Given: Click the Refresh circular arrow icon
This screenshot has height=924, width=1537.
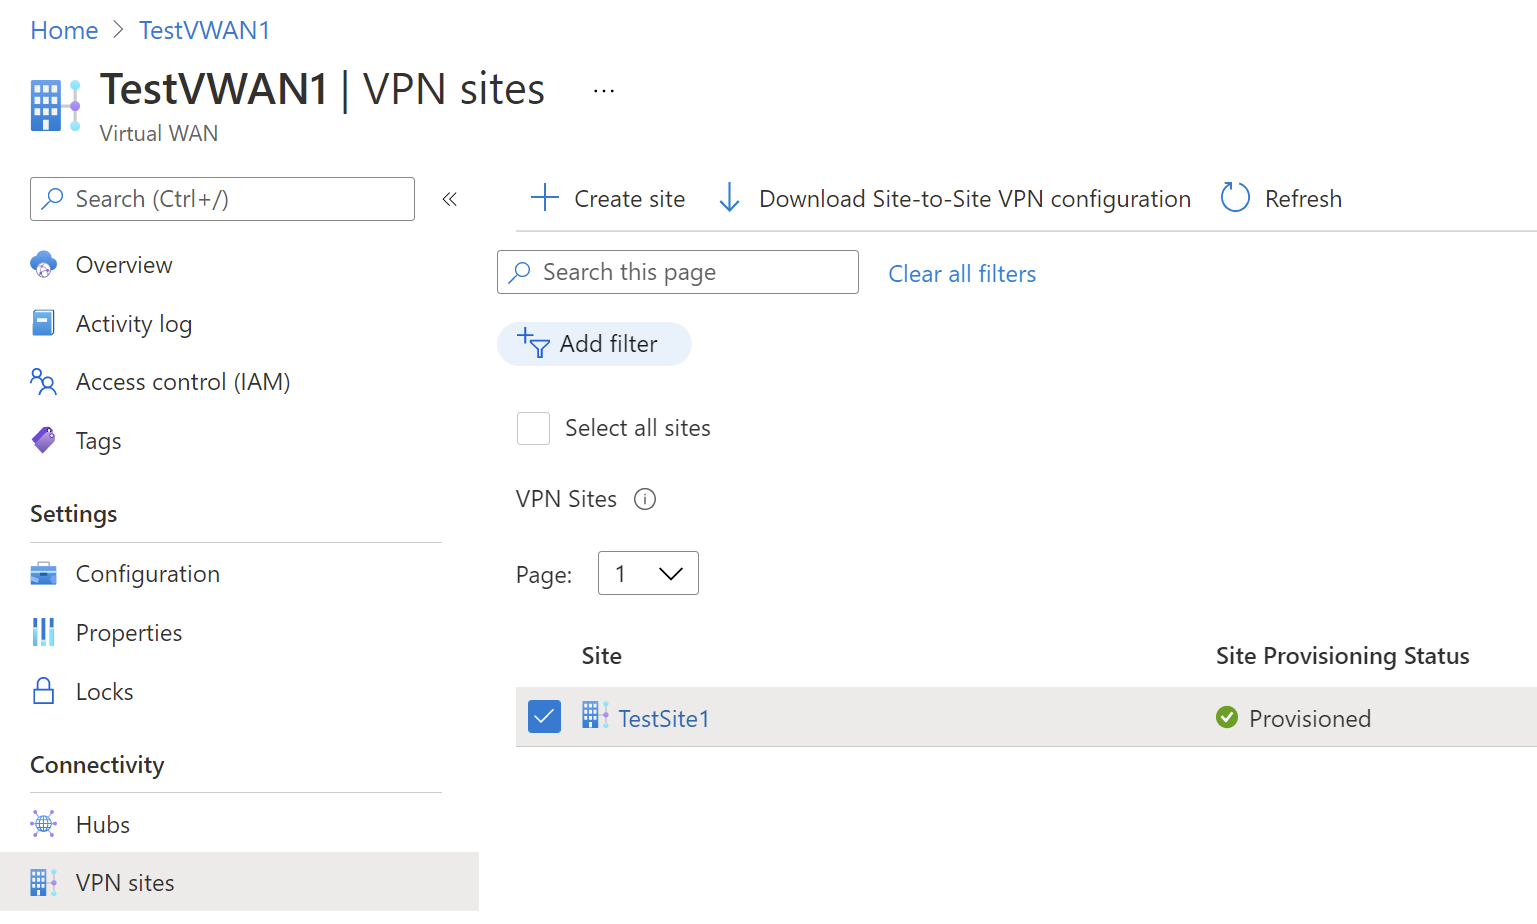Looking at the screenshot, I should (x=1235, y=198).
